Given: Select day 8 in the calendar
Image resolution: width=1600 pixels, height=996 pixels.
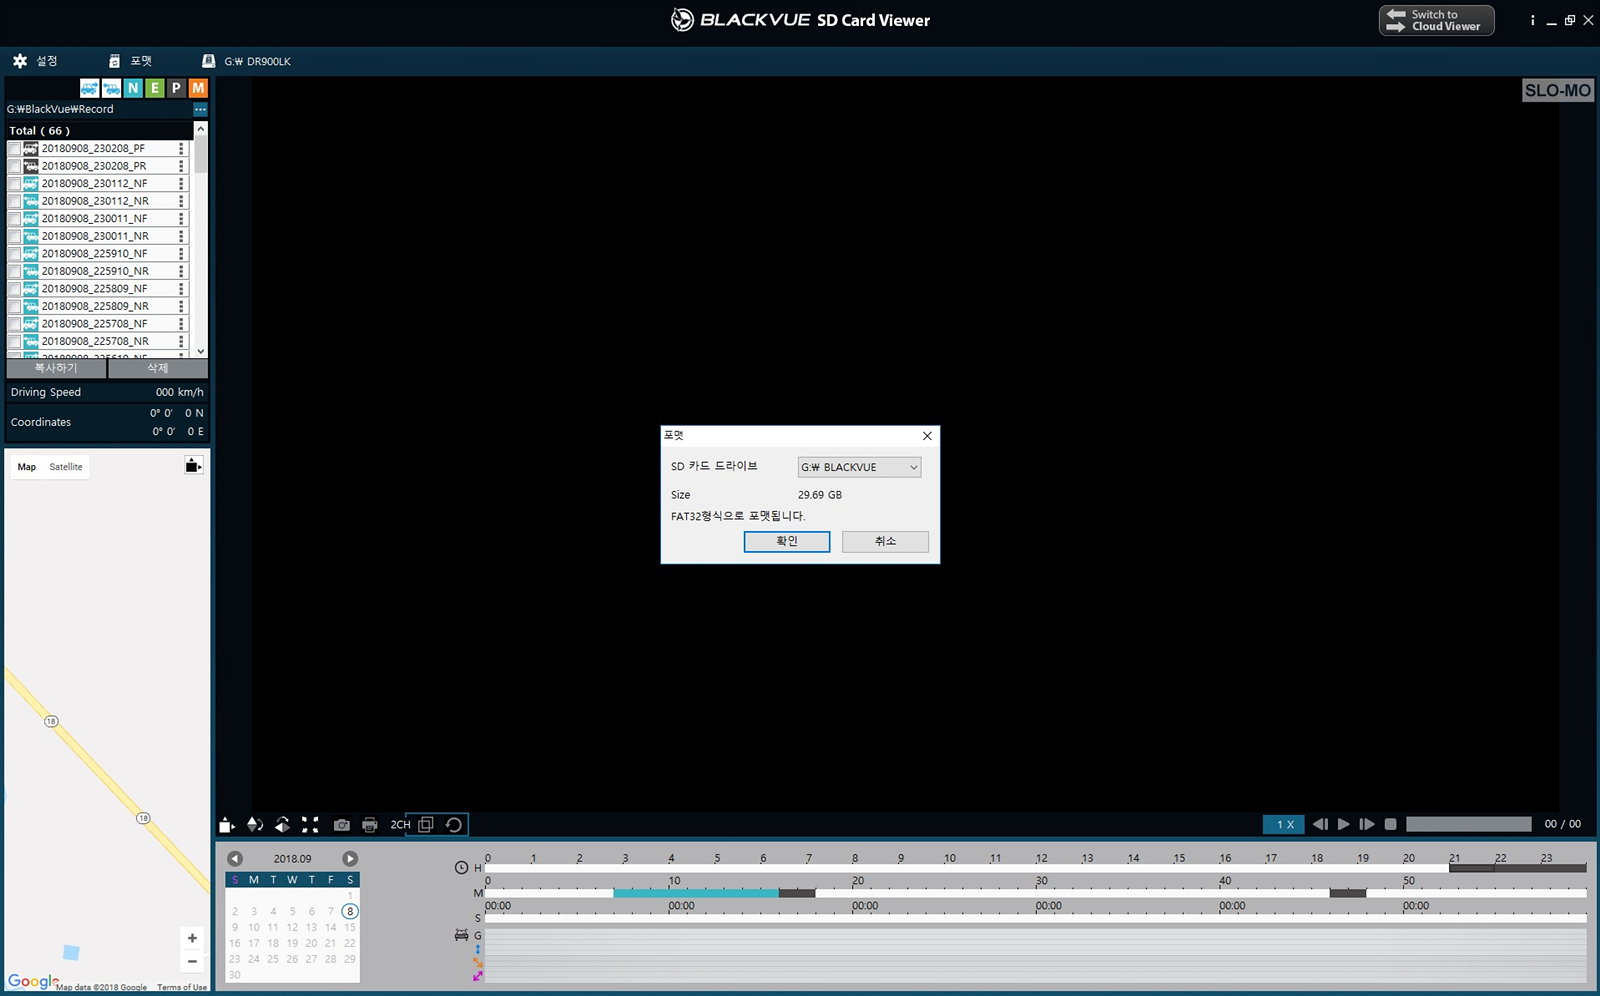Looking at the screenshot, I should (x=350, y=911).
